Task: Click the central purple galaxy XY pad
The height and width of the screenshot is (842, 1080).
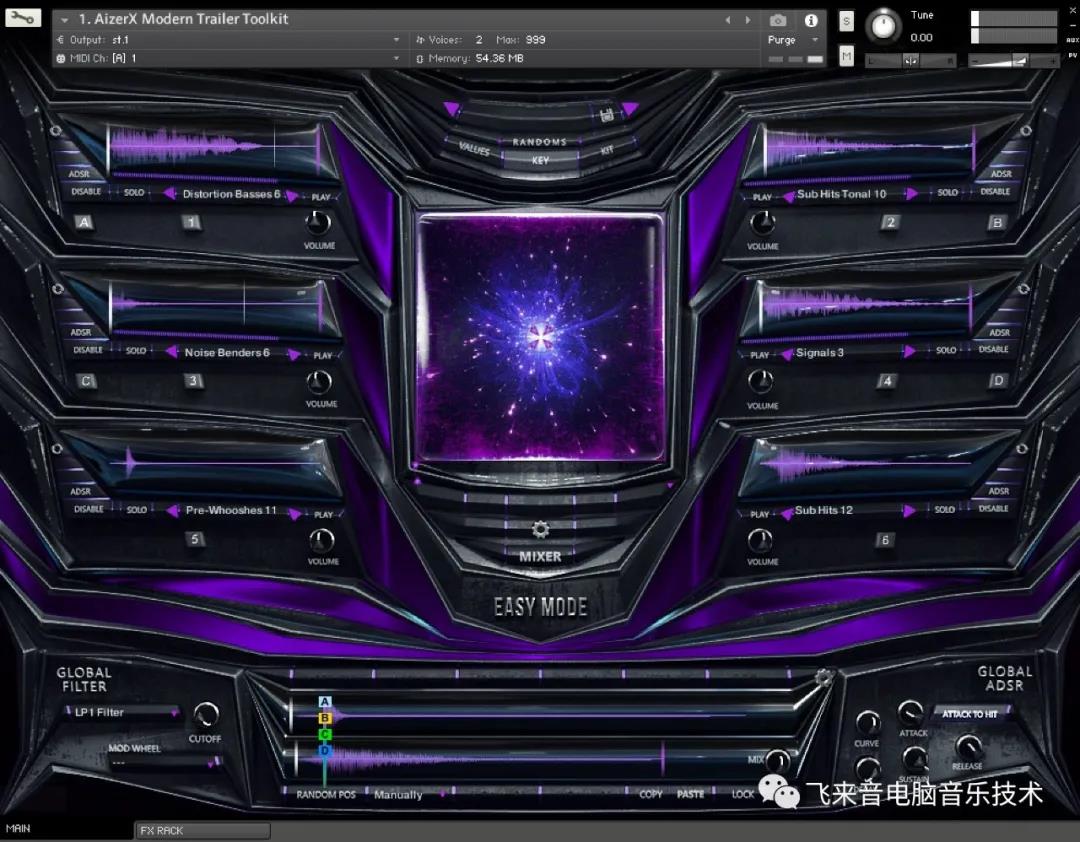Action: point(540,338)
